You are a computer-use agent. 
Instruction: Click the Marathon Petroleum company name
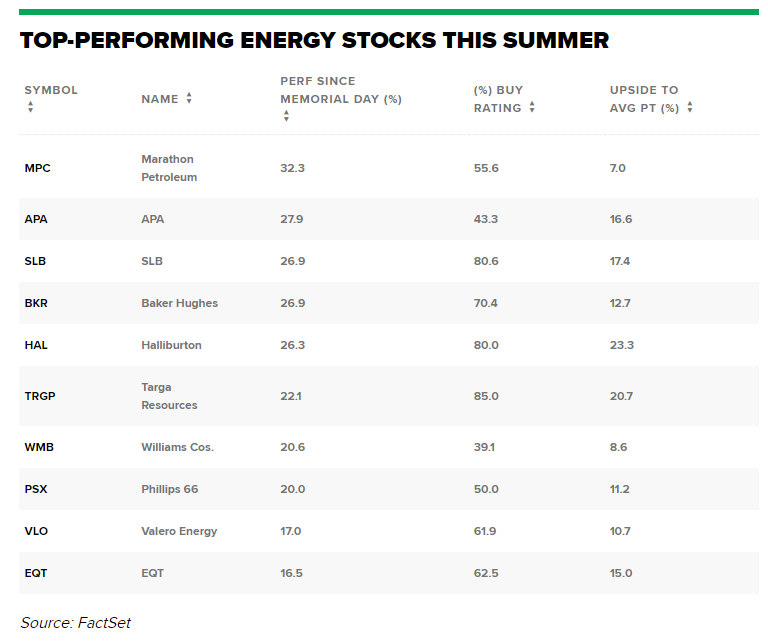[x=168, y=168]
